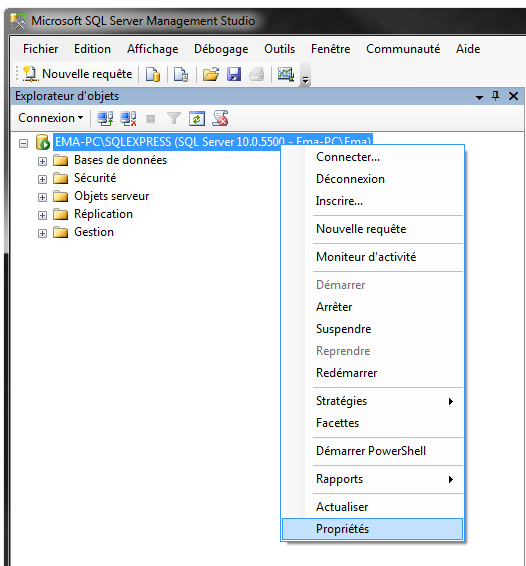Click the Nouvelle requête toolbar button
This screenshot has width=526, height=566.
click(78, 74)
